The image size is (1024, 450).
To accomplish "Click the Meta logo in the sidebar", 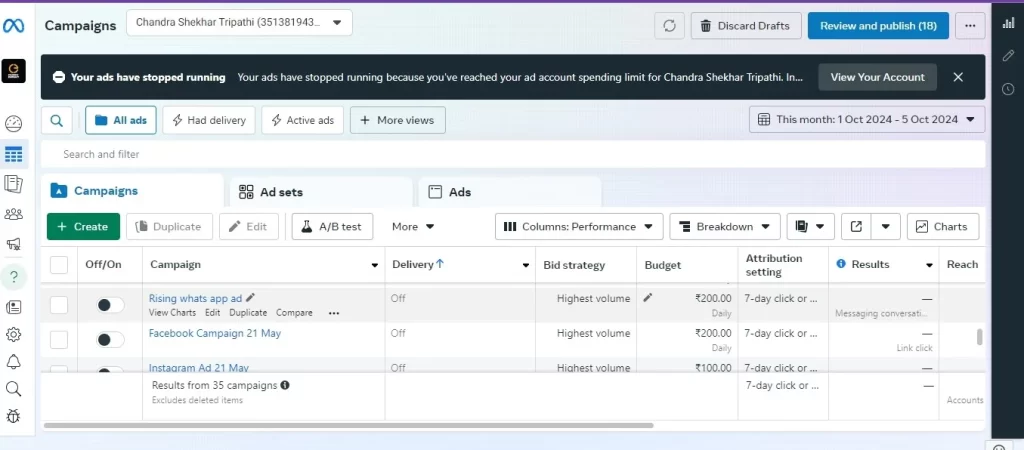I will coord(14,25).
